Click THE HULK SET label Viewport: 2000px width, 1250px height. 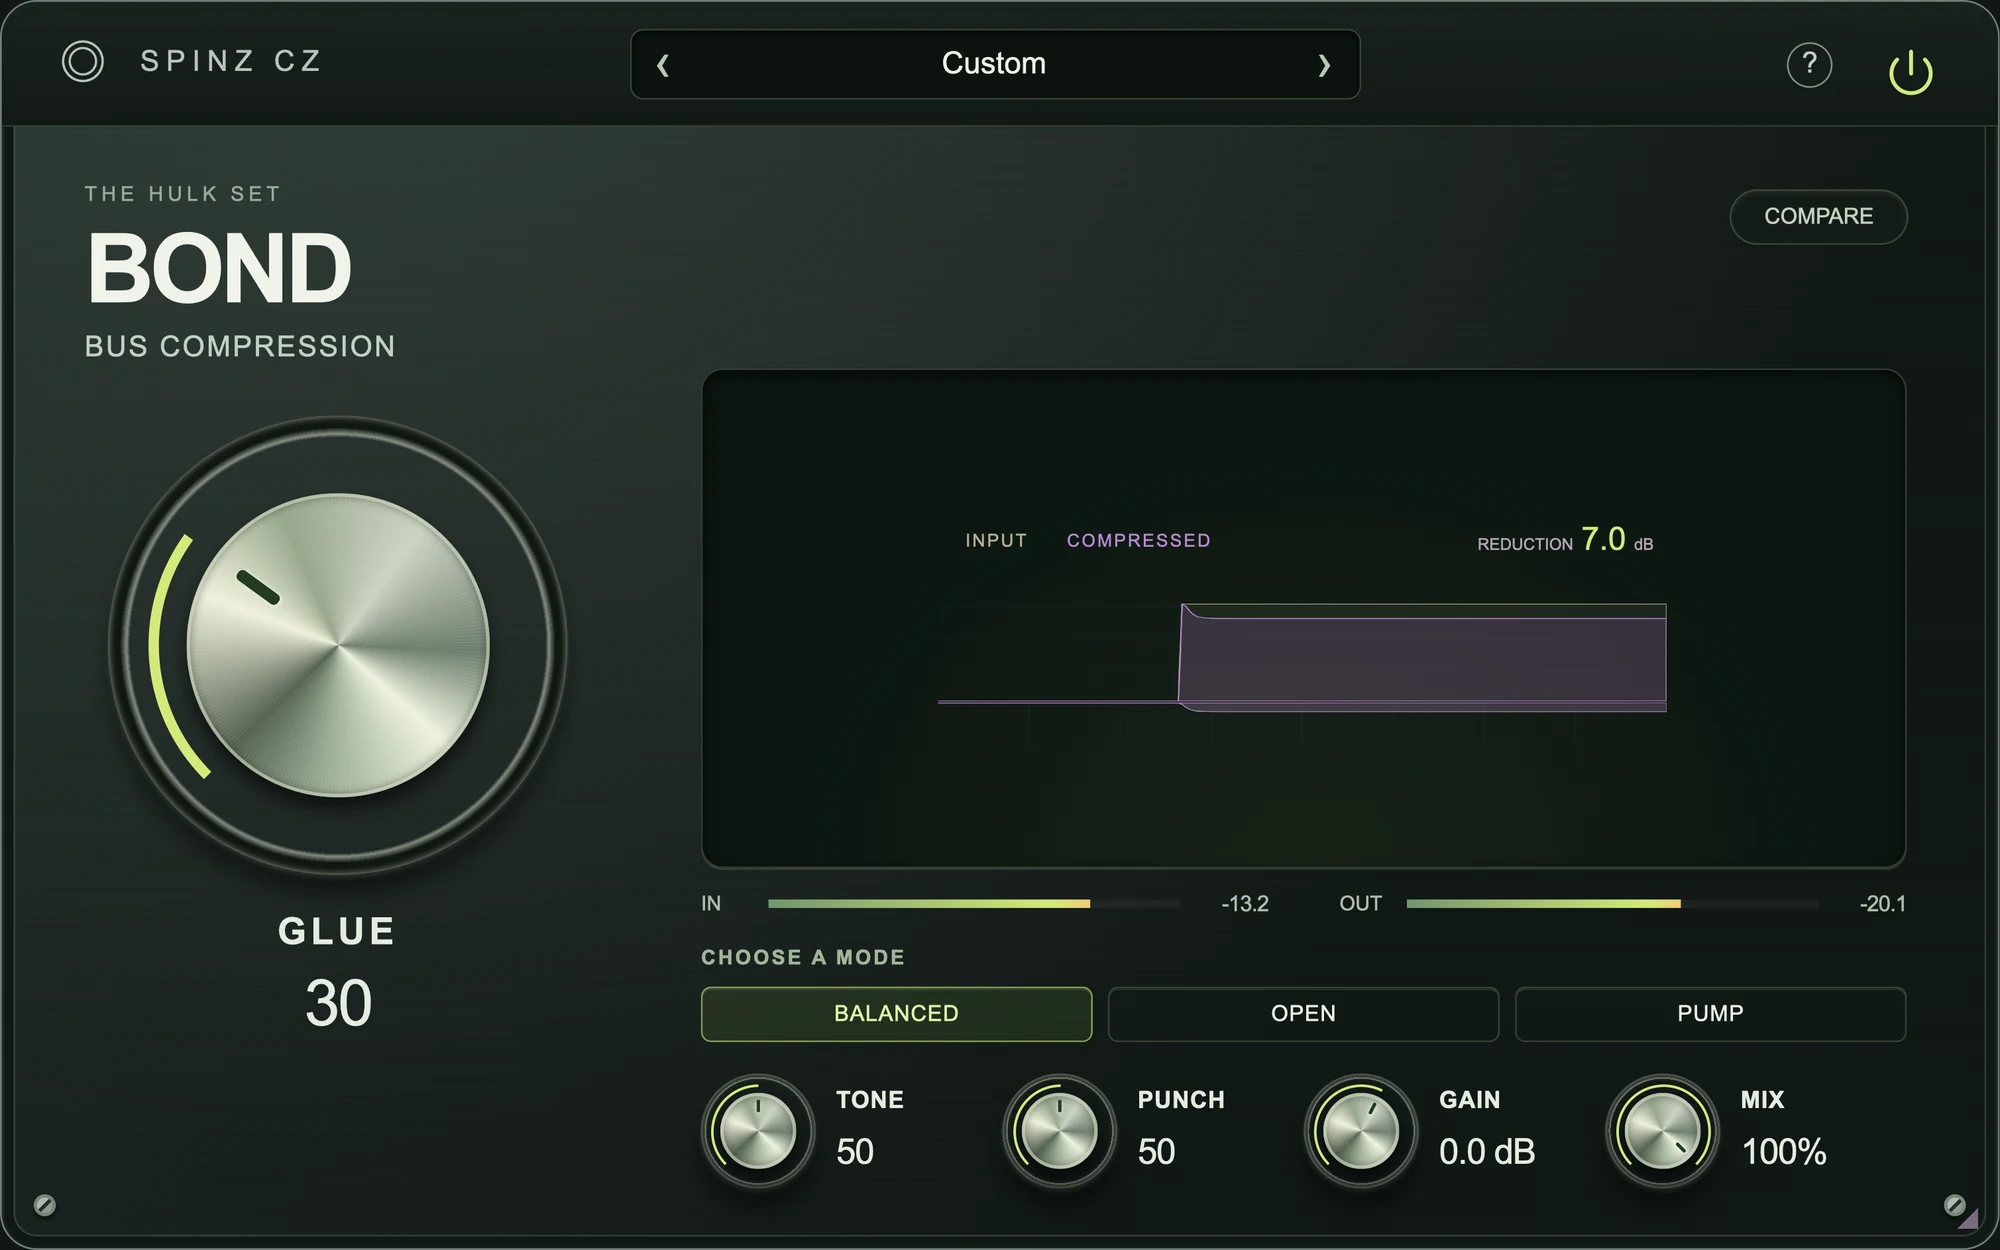pos(182,193)
